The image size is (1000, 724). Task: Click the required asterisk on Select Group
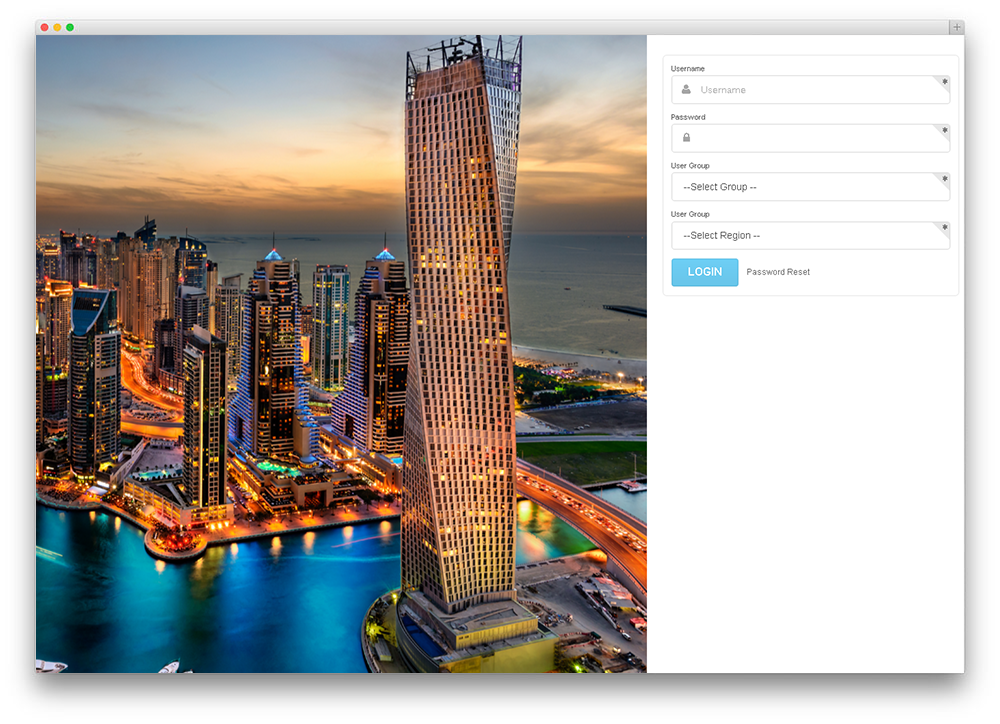coord(945,179)
